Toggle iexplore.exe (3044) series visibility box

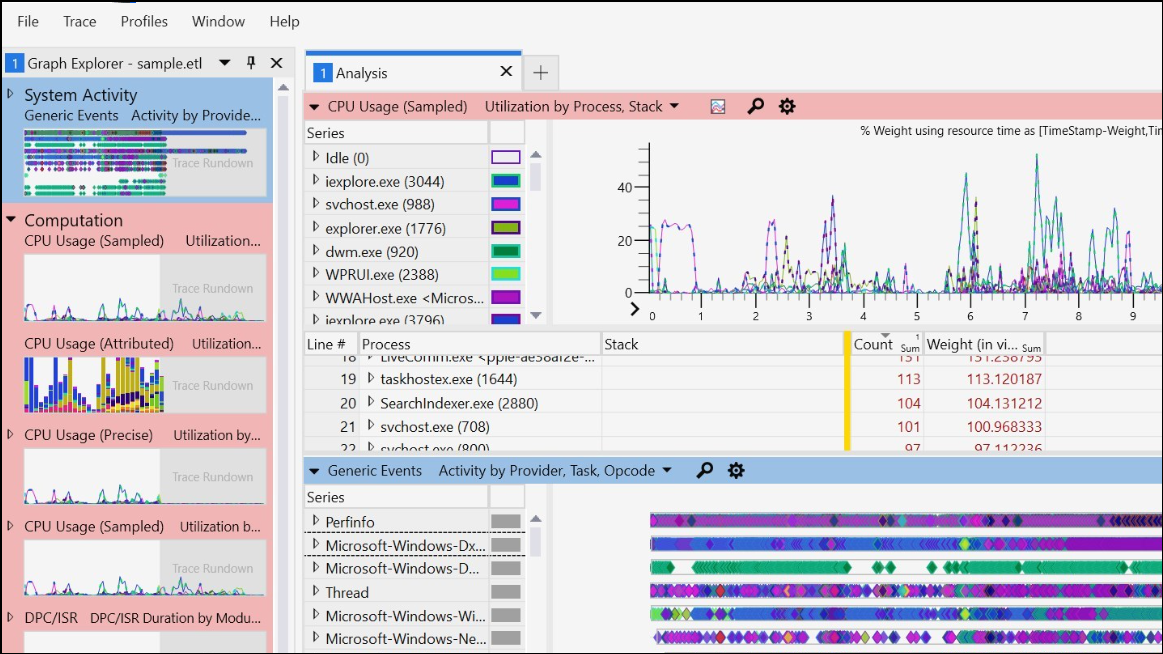point(506,181)
